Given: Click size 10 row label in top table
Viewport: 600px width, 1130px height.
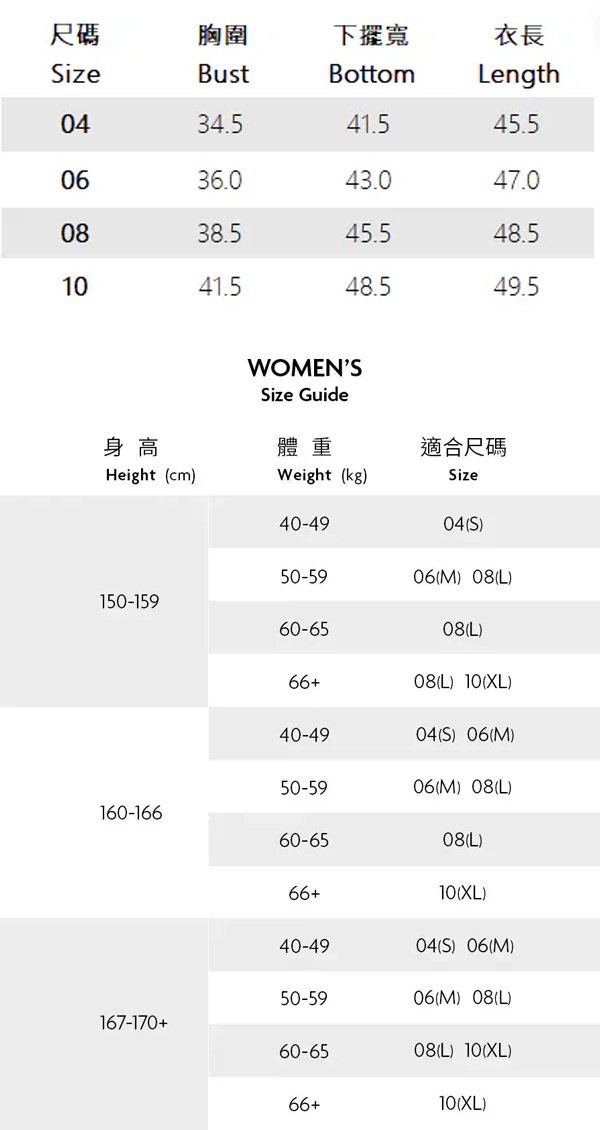Looking at the screenshot, I should [75, 287].
